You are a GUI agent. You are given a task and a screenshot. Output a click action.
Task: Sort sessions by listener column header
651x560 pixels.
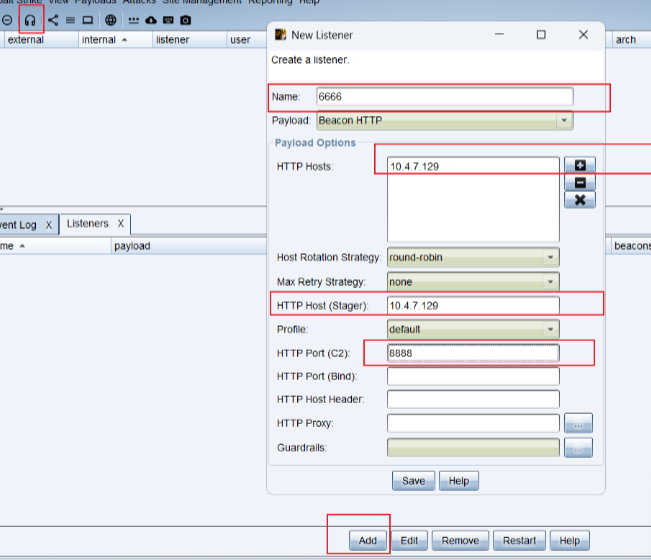click(189, 40)
